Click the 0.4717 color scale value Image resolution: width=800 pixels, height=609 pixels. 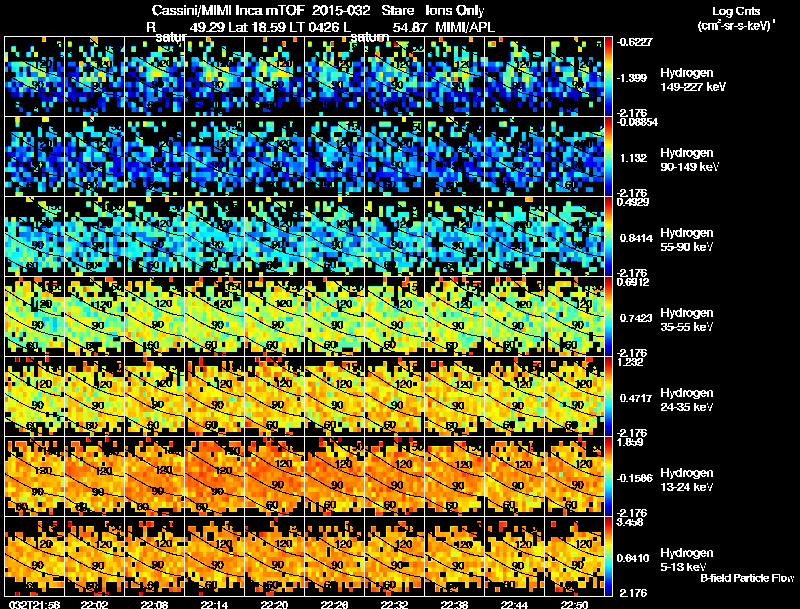(636, 398)
